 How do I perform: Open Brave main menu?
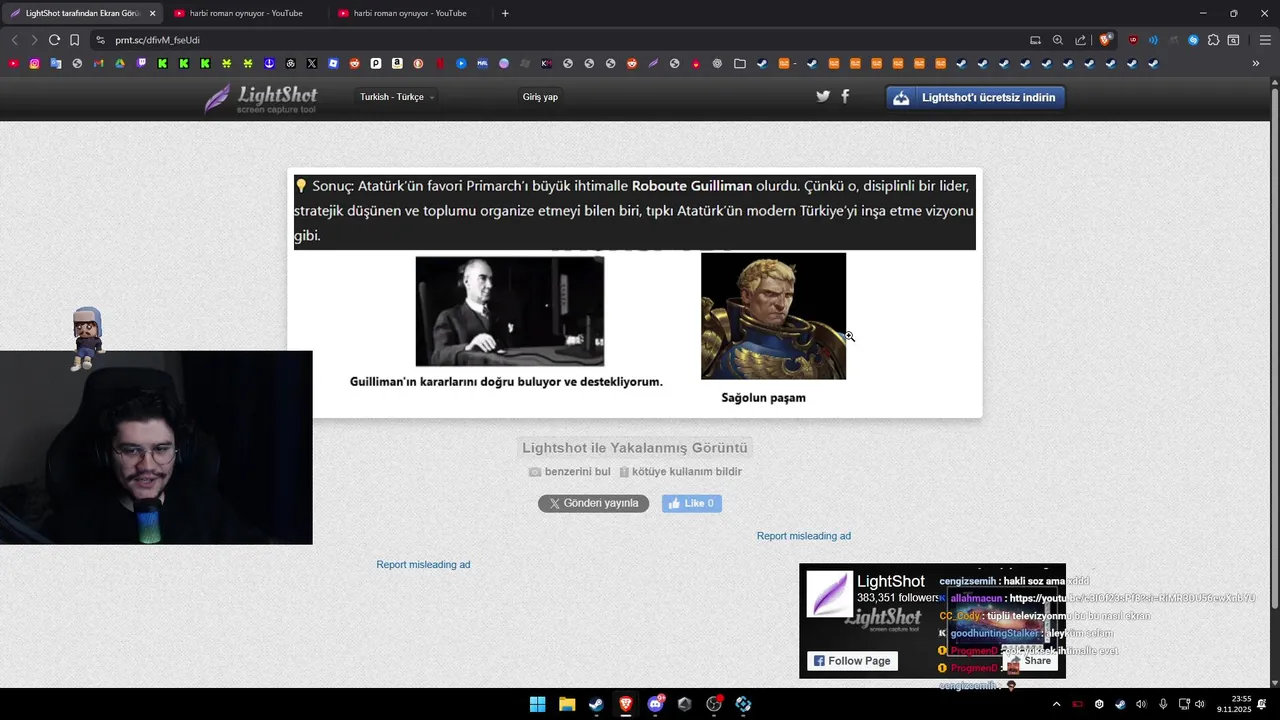pyautogui.click(x=1265, y=40)
